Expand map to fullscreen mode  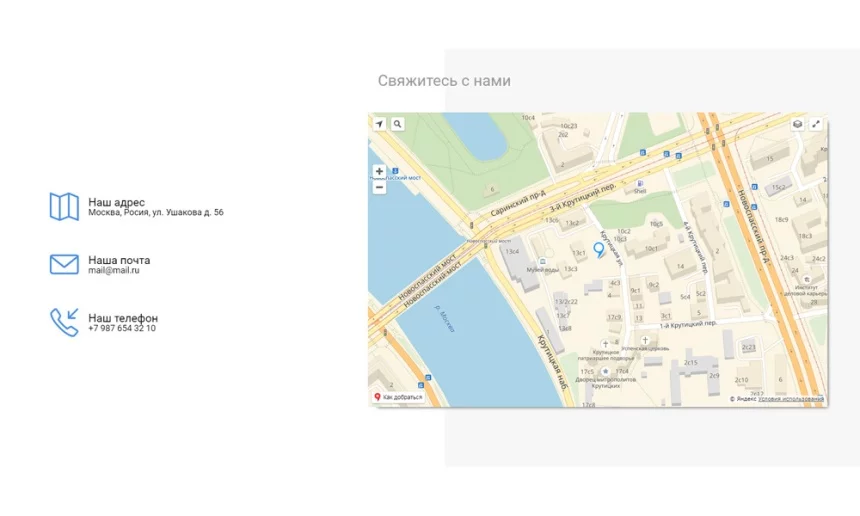(816, 124)
